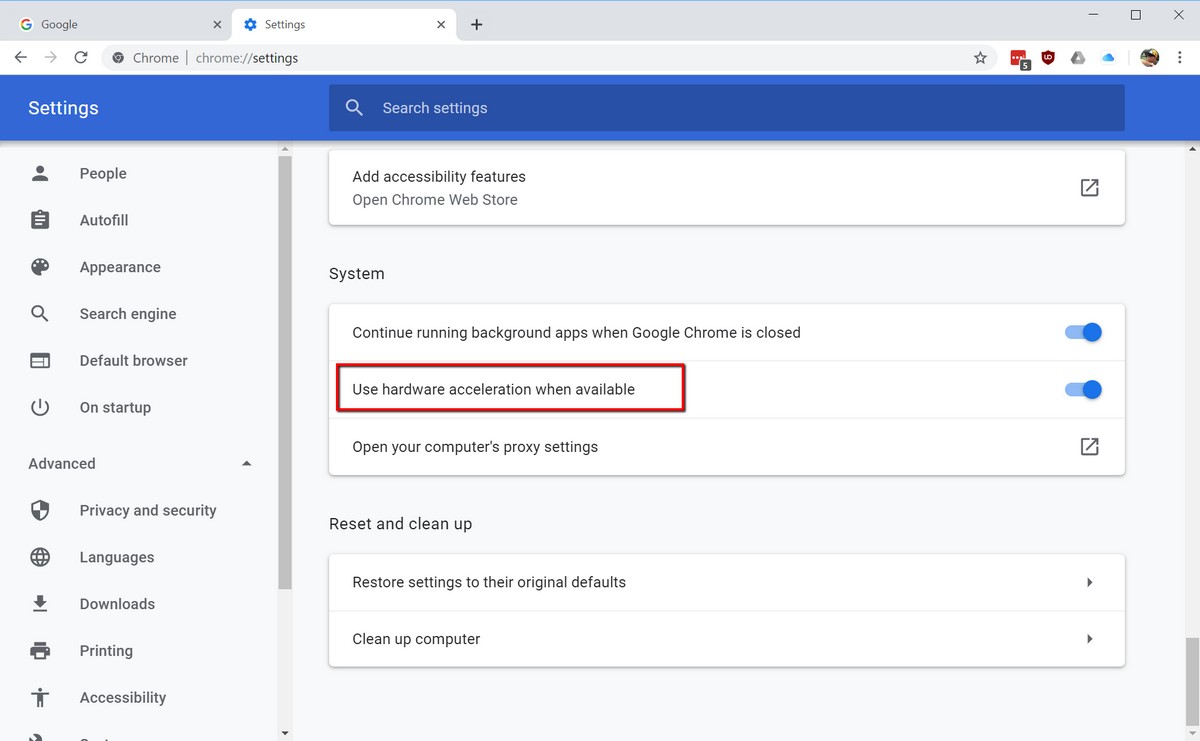Screen dimensions: 1200x741
Task: Click the bookmark star icon in address bar
Action: 980,58
